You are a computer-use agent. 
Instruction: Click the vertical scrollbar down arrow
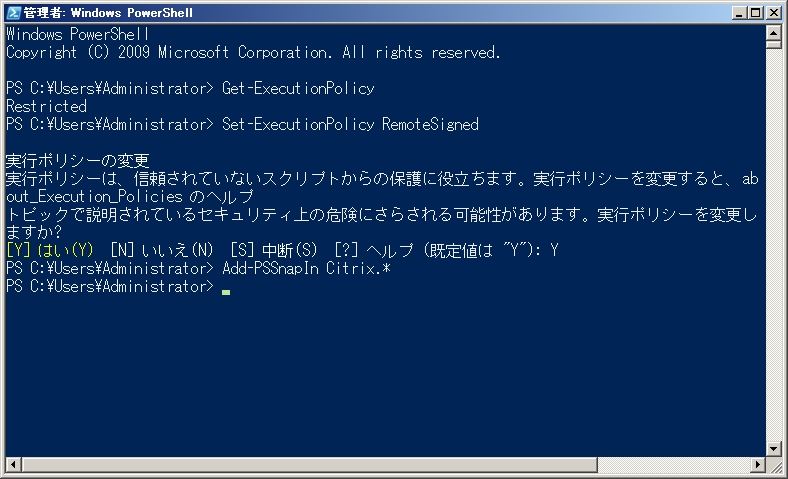(773, 449)
